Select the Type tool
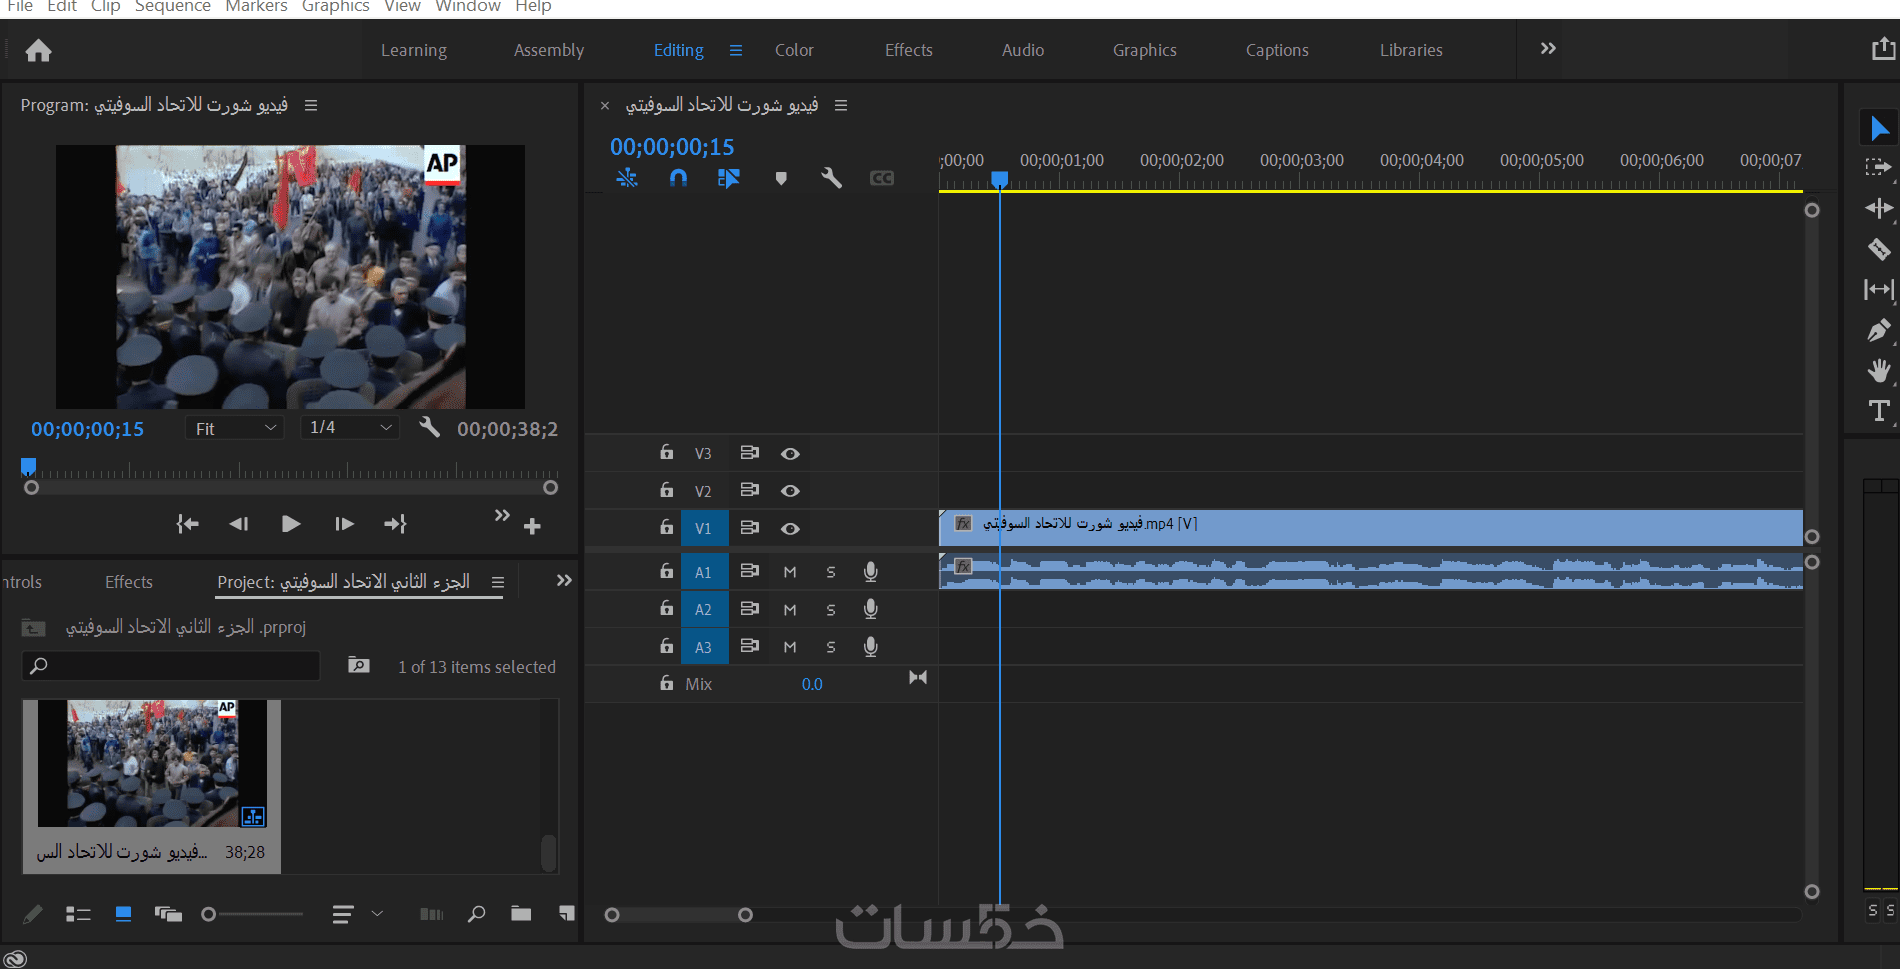Screen dimensions: 1900x969 pos(1878,411)
